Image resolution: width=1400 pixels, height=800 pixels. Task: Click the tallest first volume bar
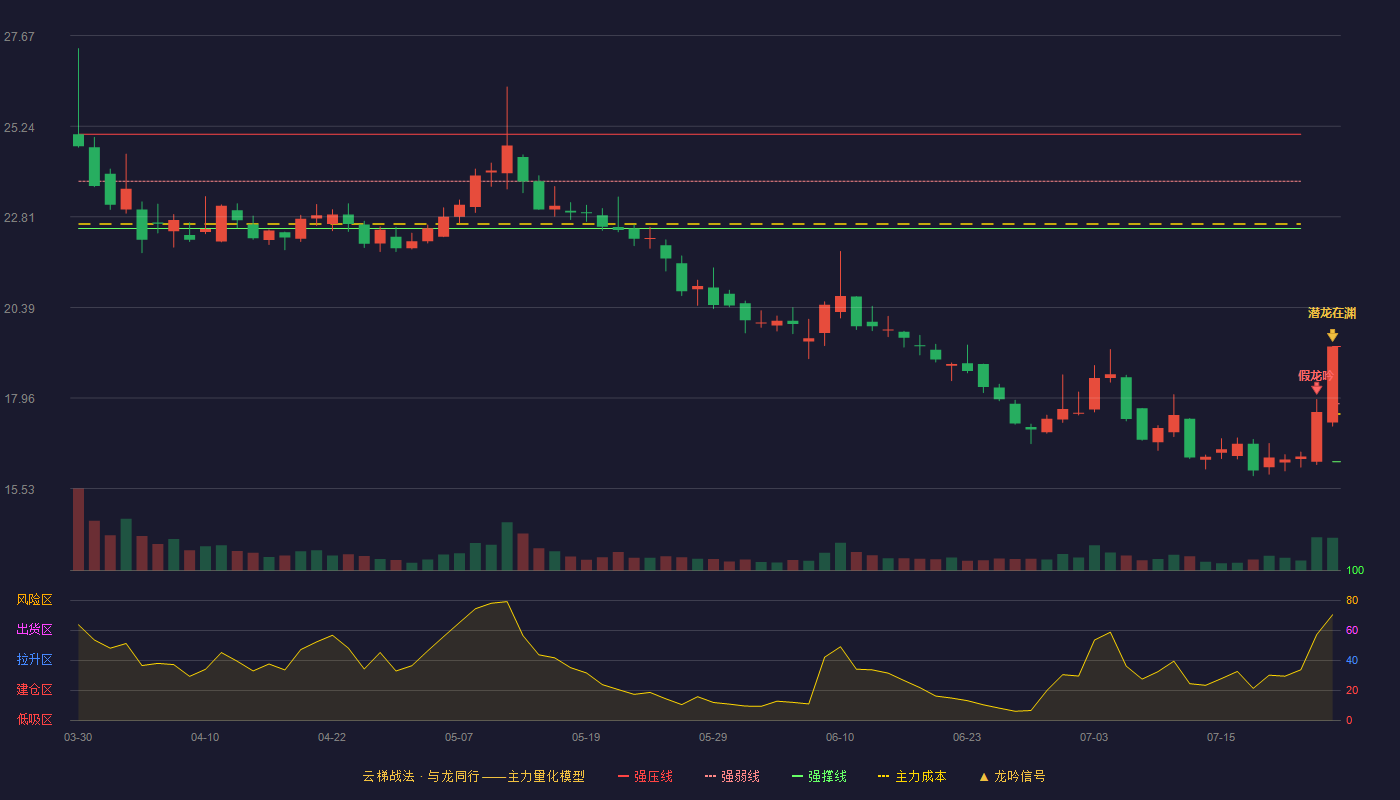tap(78, 529)
